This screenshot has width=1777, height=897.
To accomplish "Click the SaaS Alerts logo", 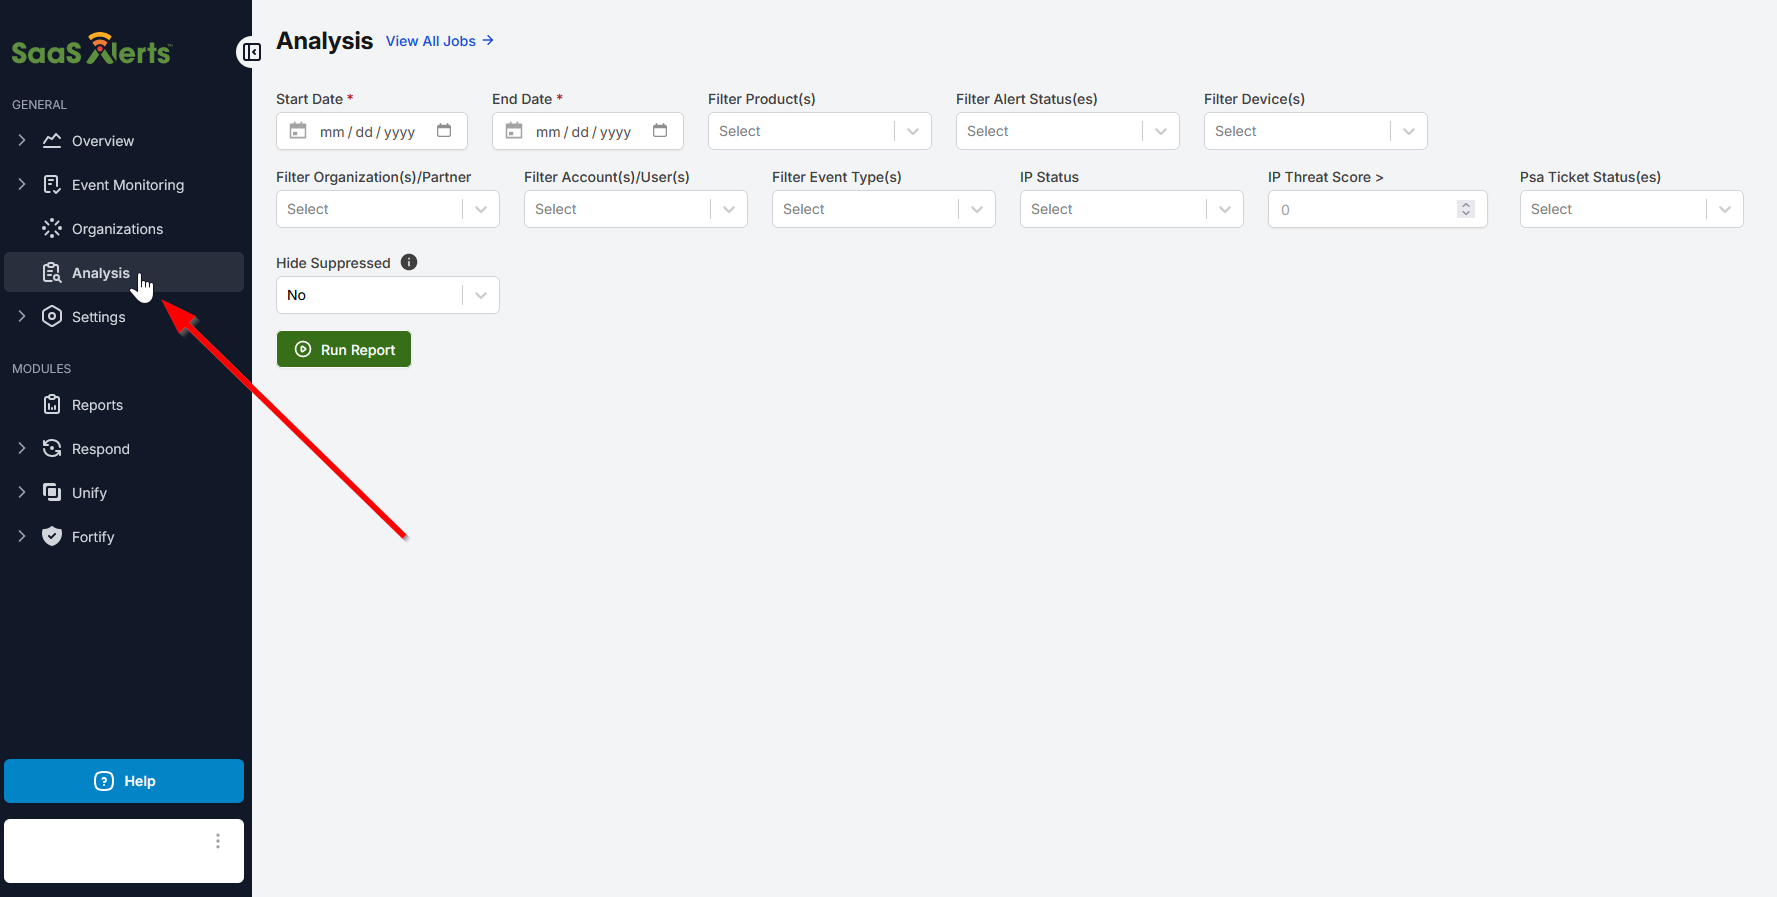I will coord(92,49).
